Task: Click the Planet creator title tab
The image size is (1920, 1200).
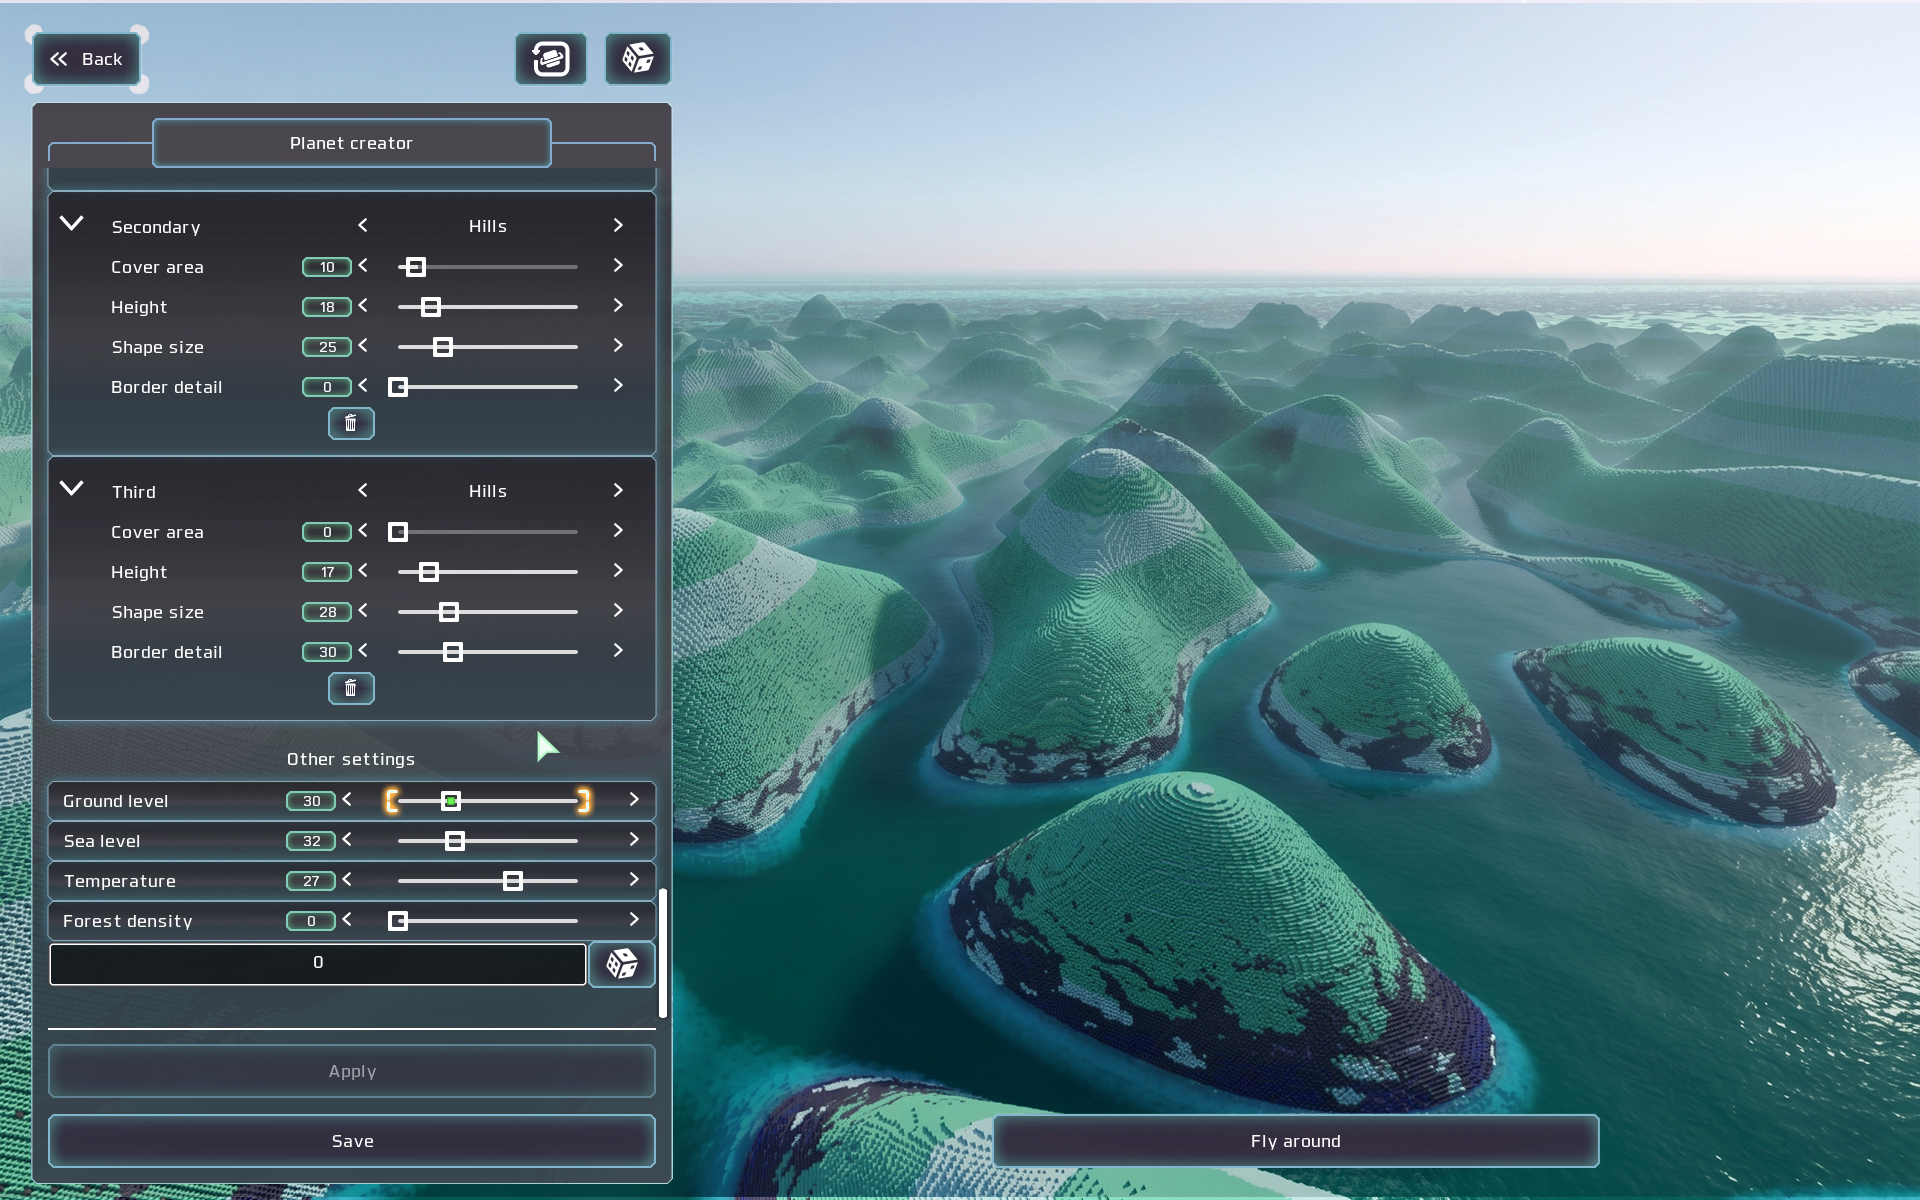Action: pyautogui.click(x=351, y=143)
